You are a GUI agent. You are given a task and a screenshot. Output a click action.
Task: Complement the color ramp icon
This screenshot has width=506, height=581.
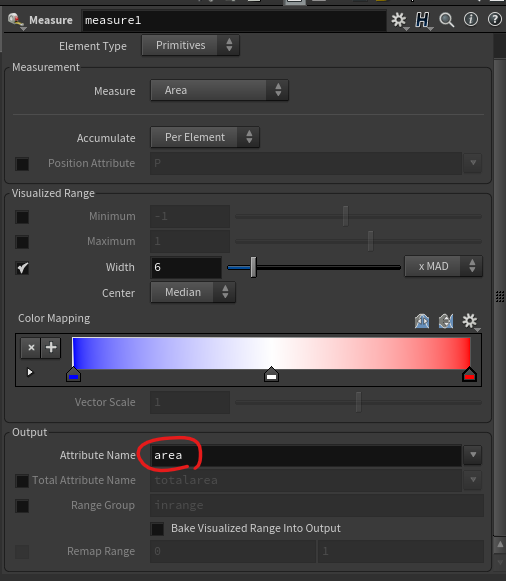446,321
